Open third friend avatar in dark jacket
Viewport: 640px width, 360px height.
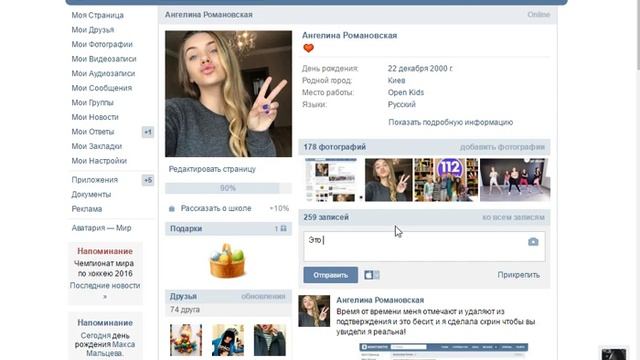tap(270, 340)
